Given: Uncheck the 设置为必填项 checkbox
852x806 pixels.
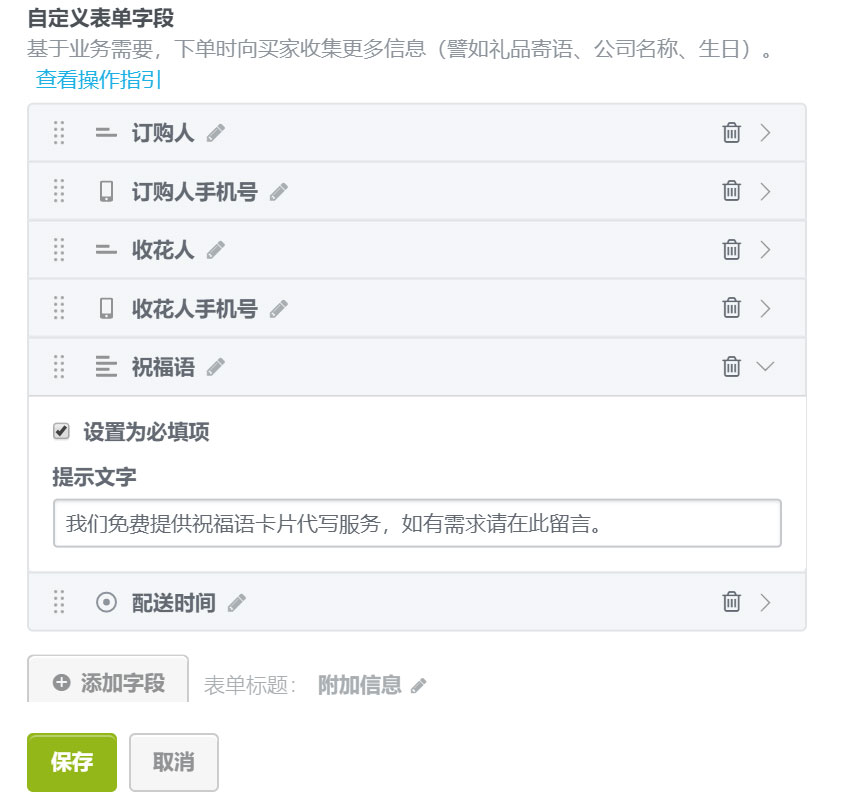Looking at the screenshot, I should click(x=60, y=430).
